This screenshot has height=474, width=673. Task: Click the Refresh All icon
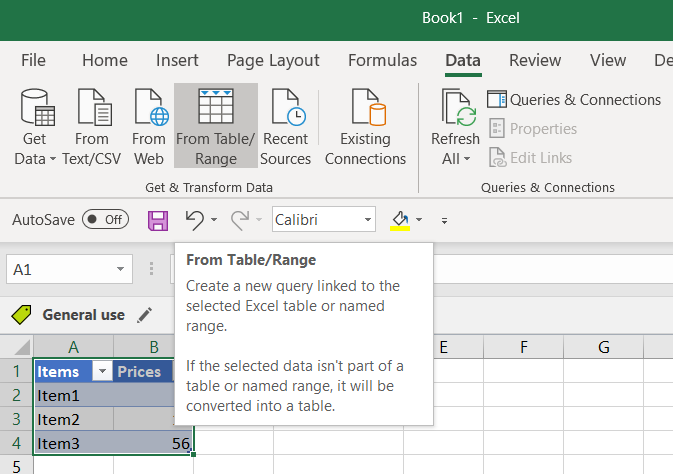[456, 110]
